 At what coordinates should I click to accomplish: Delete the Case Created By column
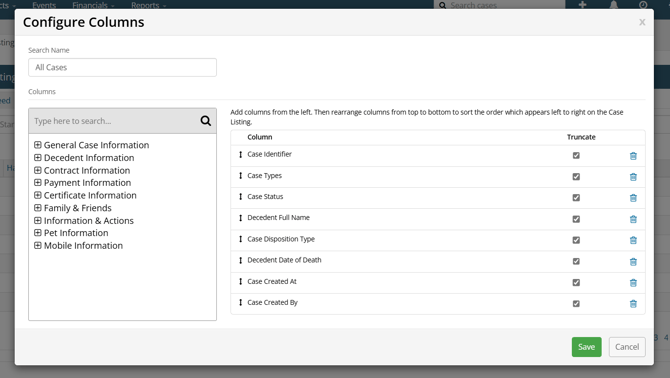point(633,304)
